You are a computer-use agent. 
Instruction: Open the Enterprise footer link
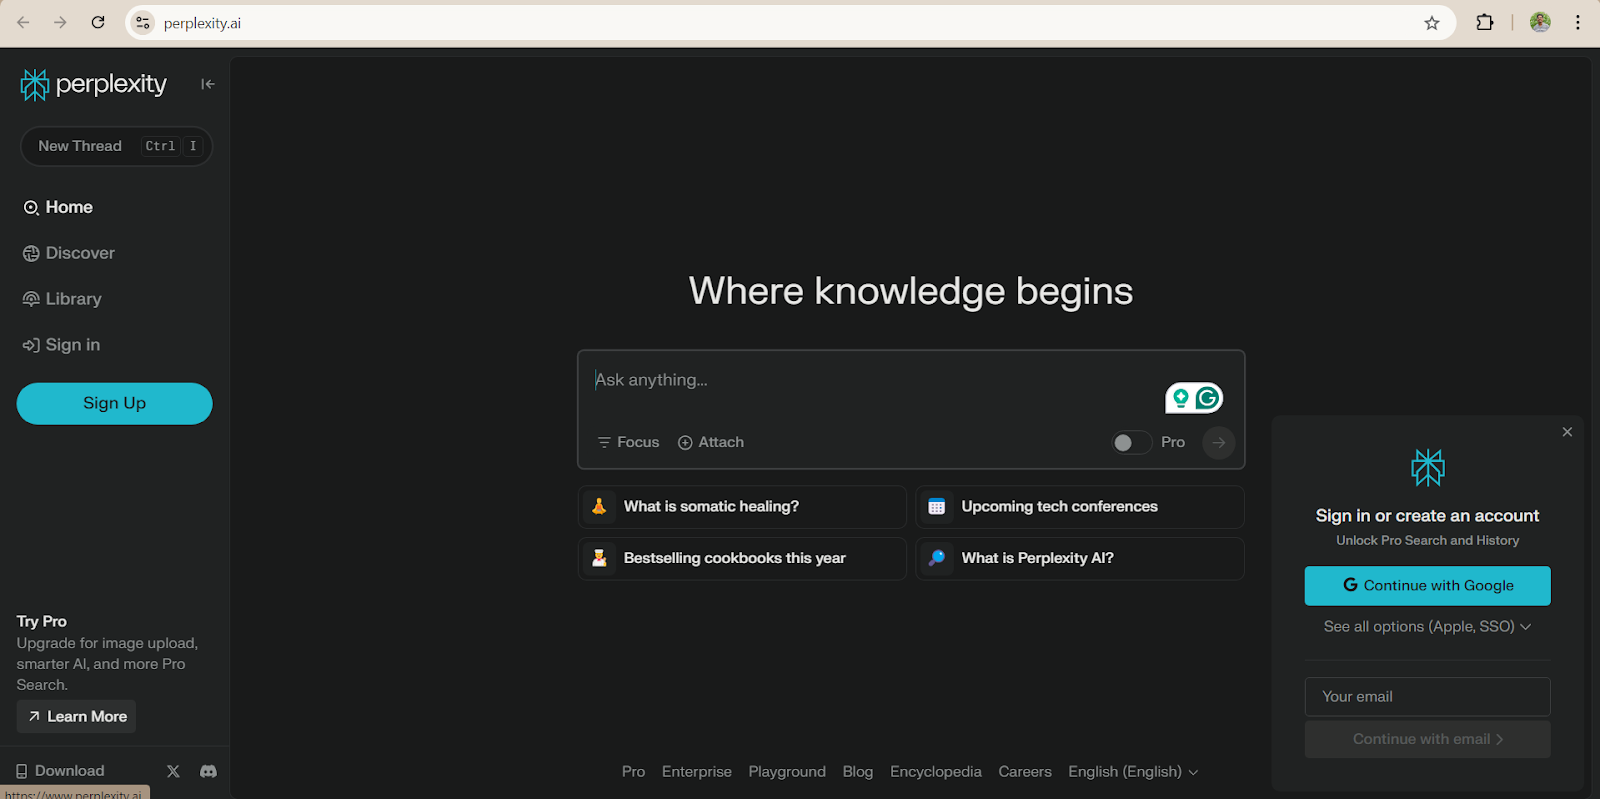(x=697, y=772)
